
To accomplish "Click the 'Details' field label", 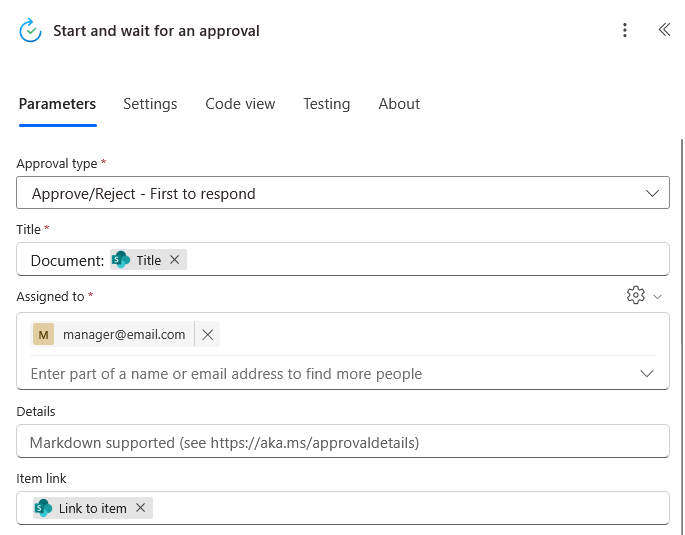I will pos(36,411).
